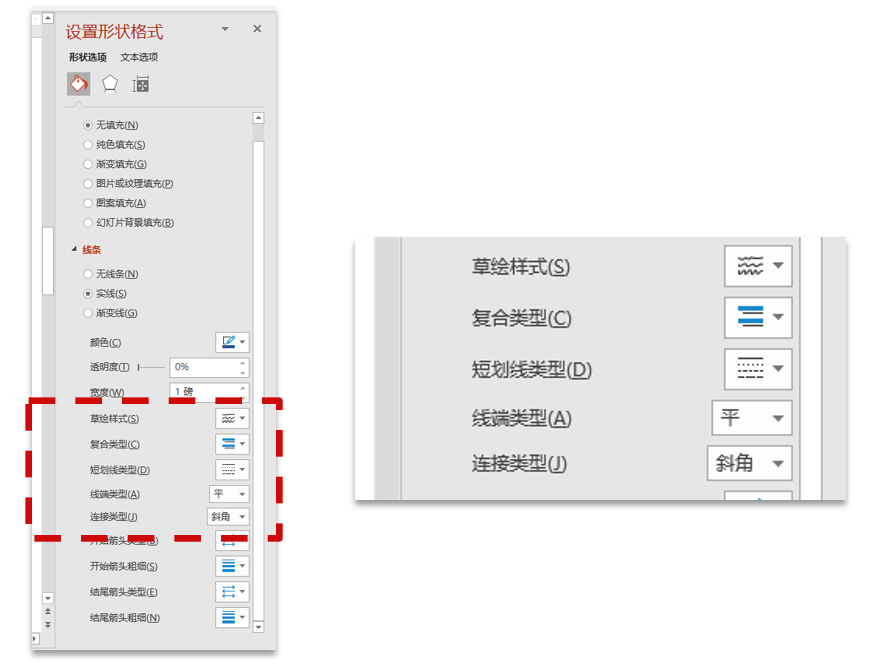Switch to the 文本选项 tab
The height and width of the screenshot is (670, 879).
[x=138, y=57]
